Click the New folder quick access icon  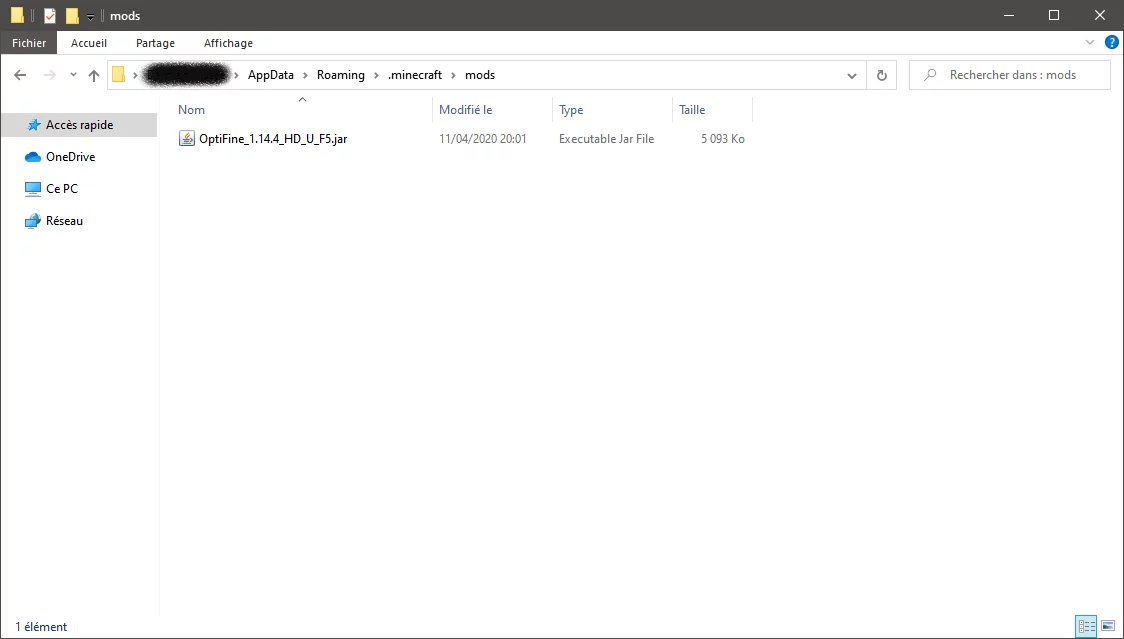pyautogui.click(x=72, y=16)
